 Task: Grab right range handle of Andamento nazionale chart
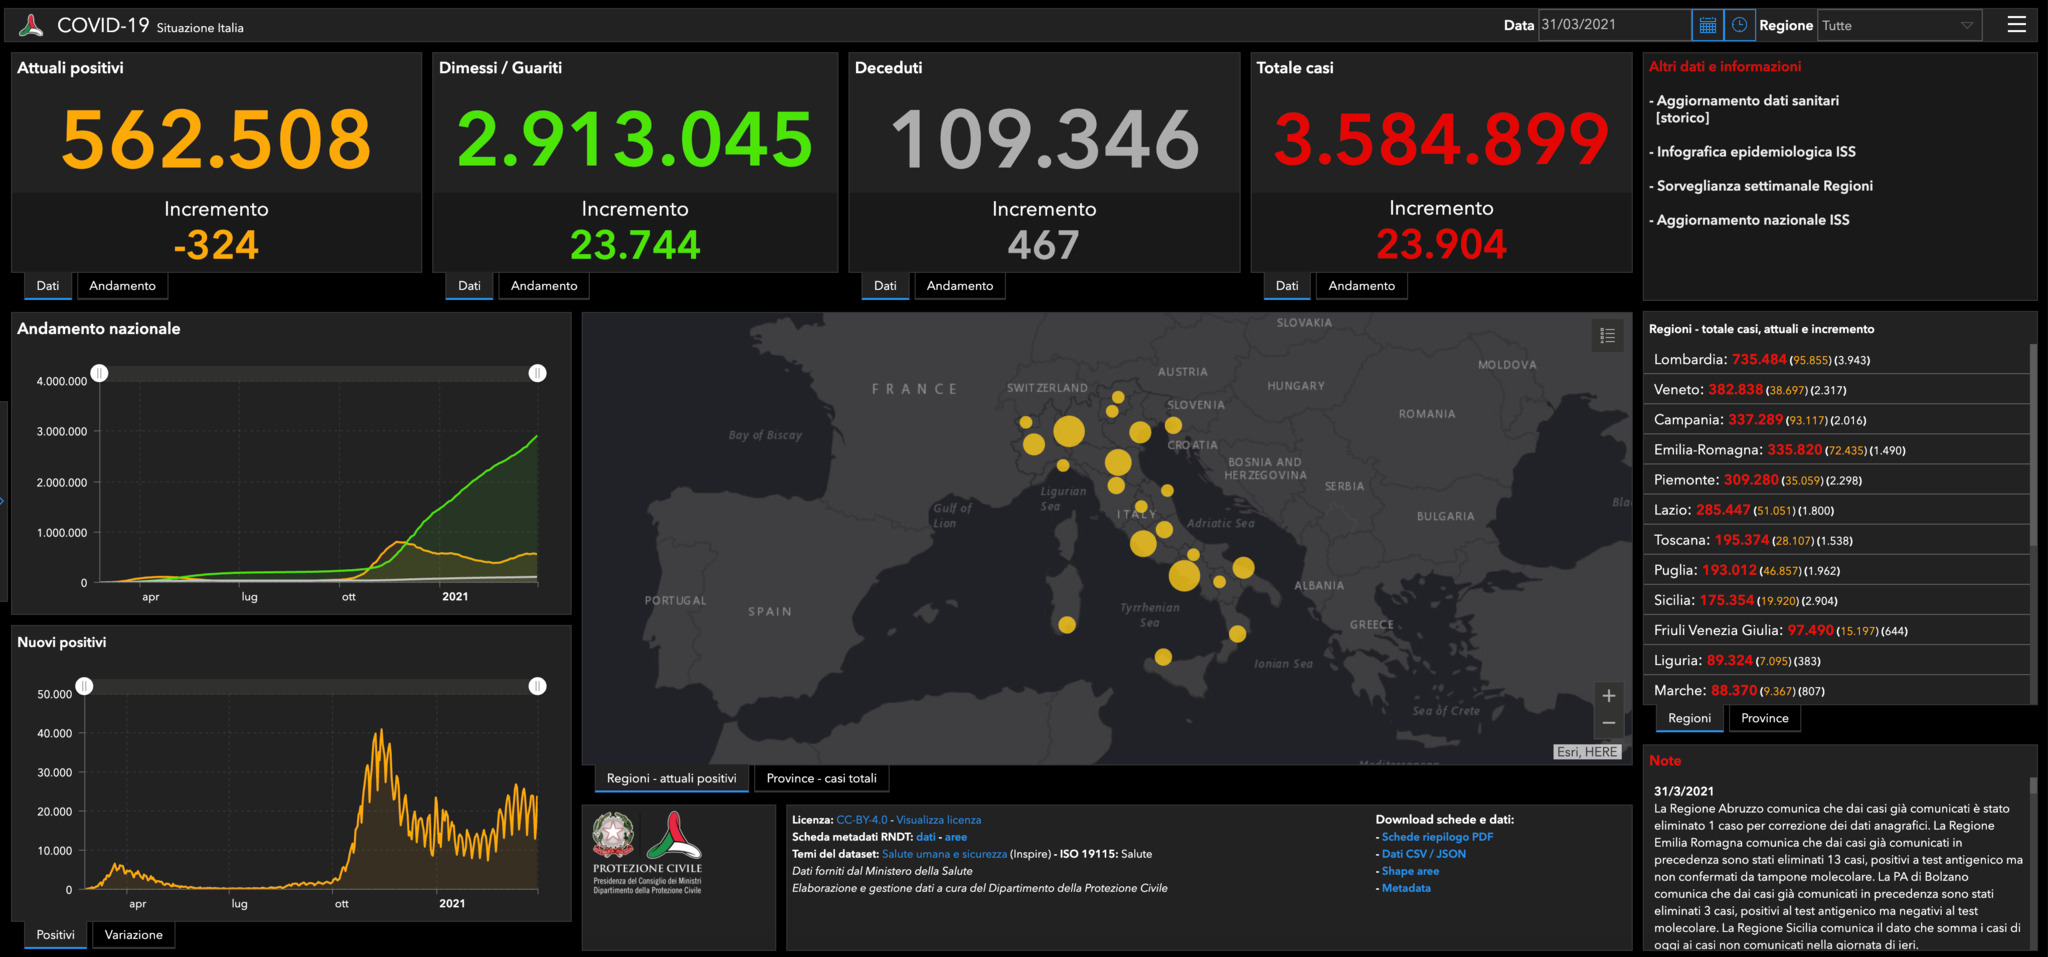point(537,373)
